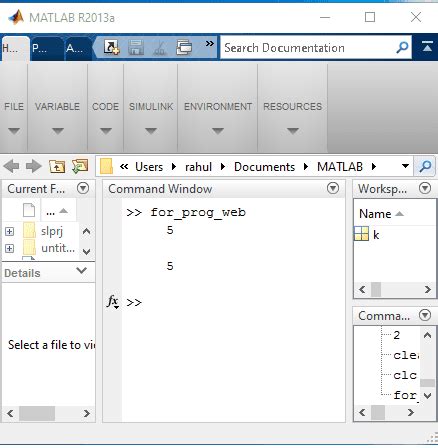Switch to the APPS tab
This screenshot has width=438, height=448.
(78, 48)
